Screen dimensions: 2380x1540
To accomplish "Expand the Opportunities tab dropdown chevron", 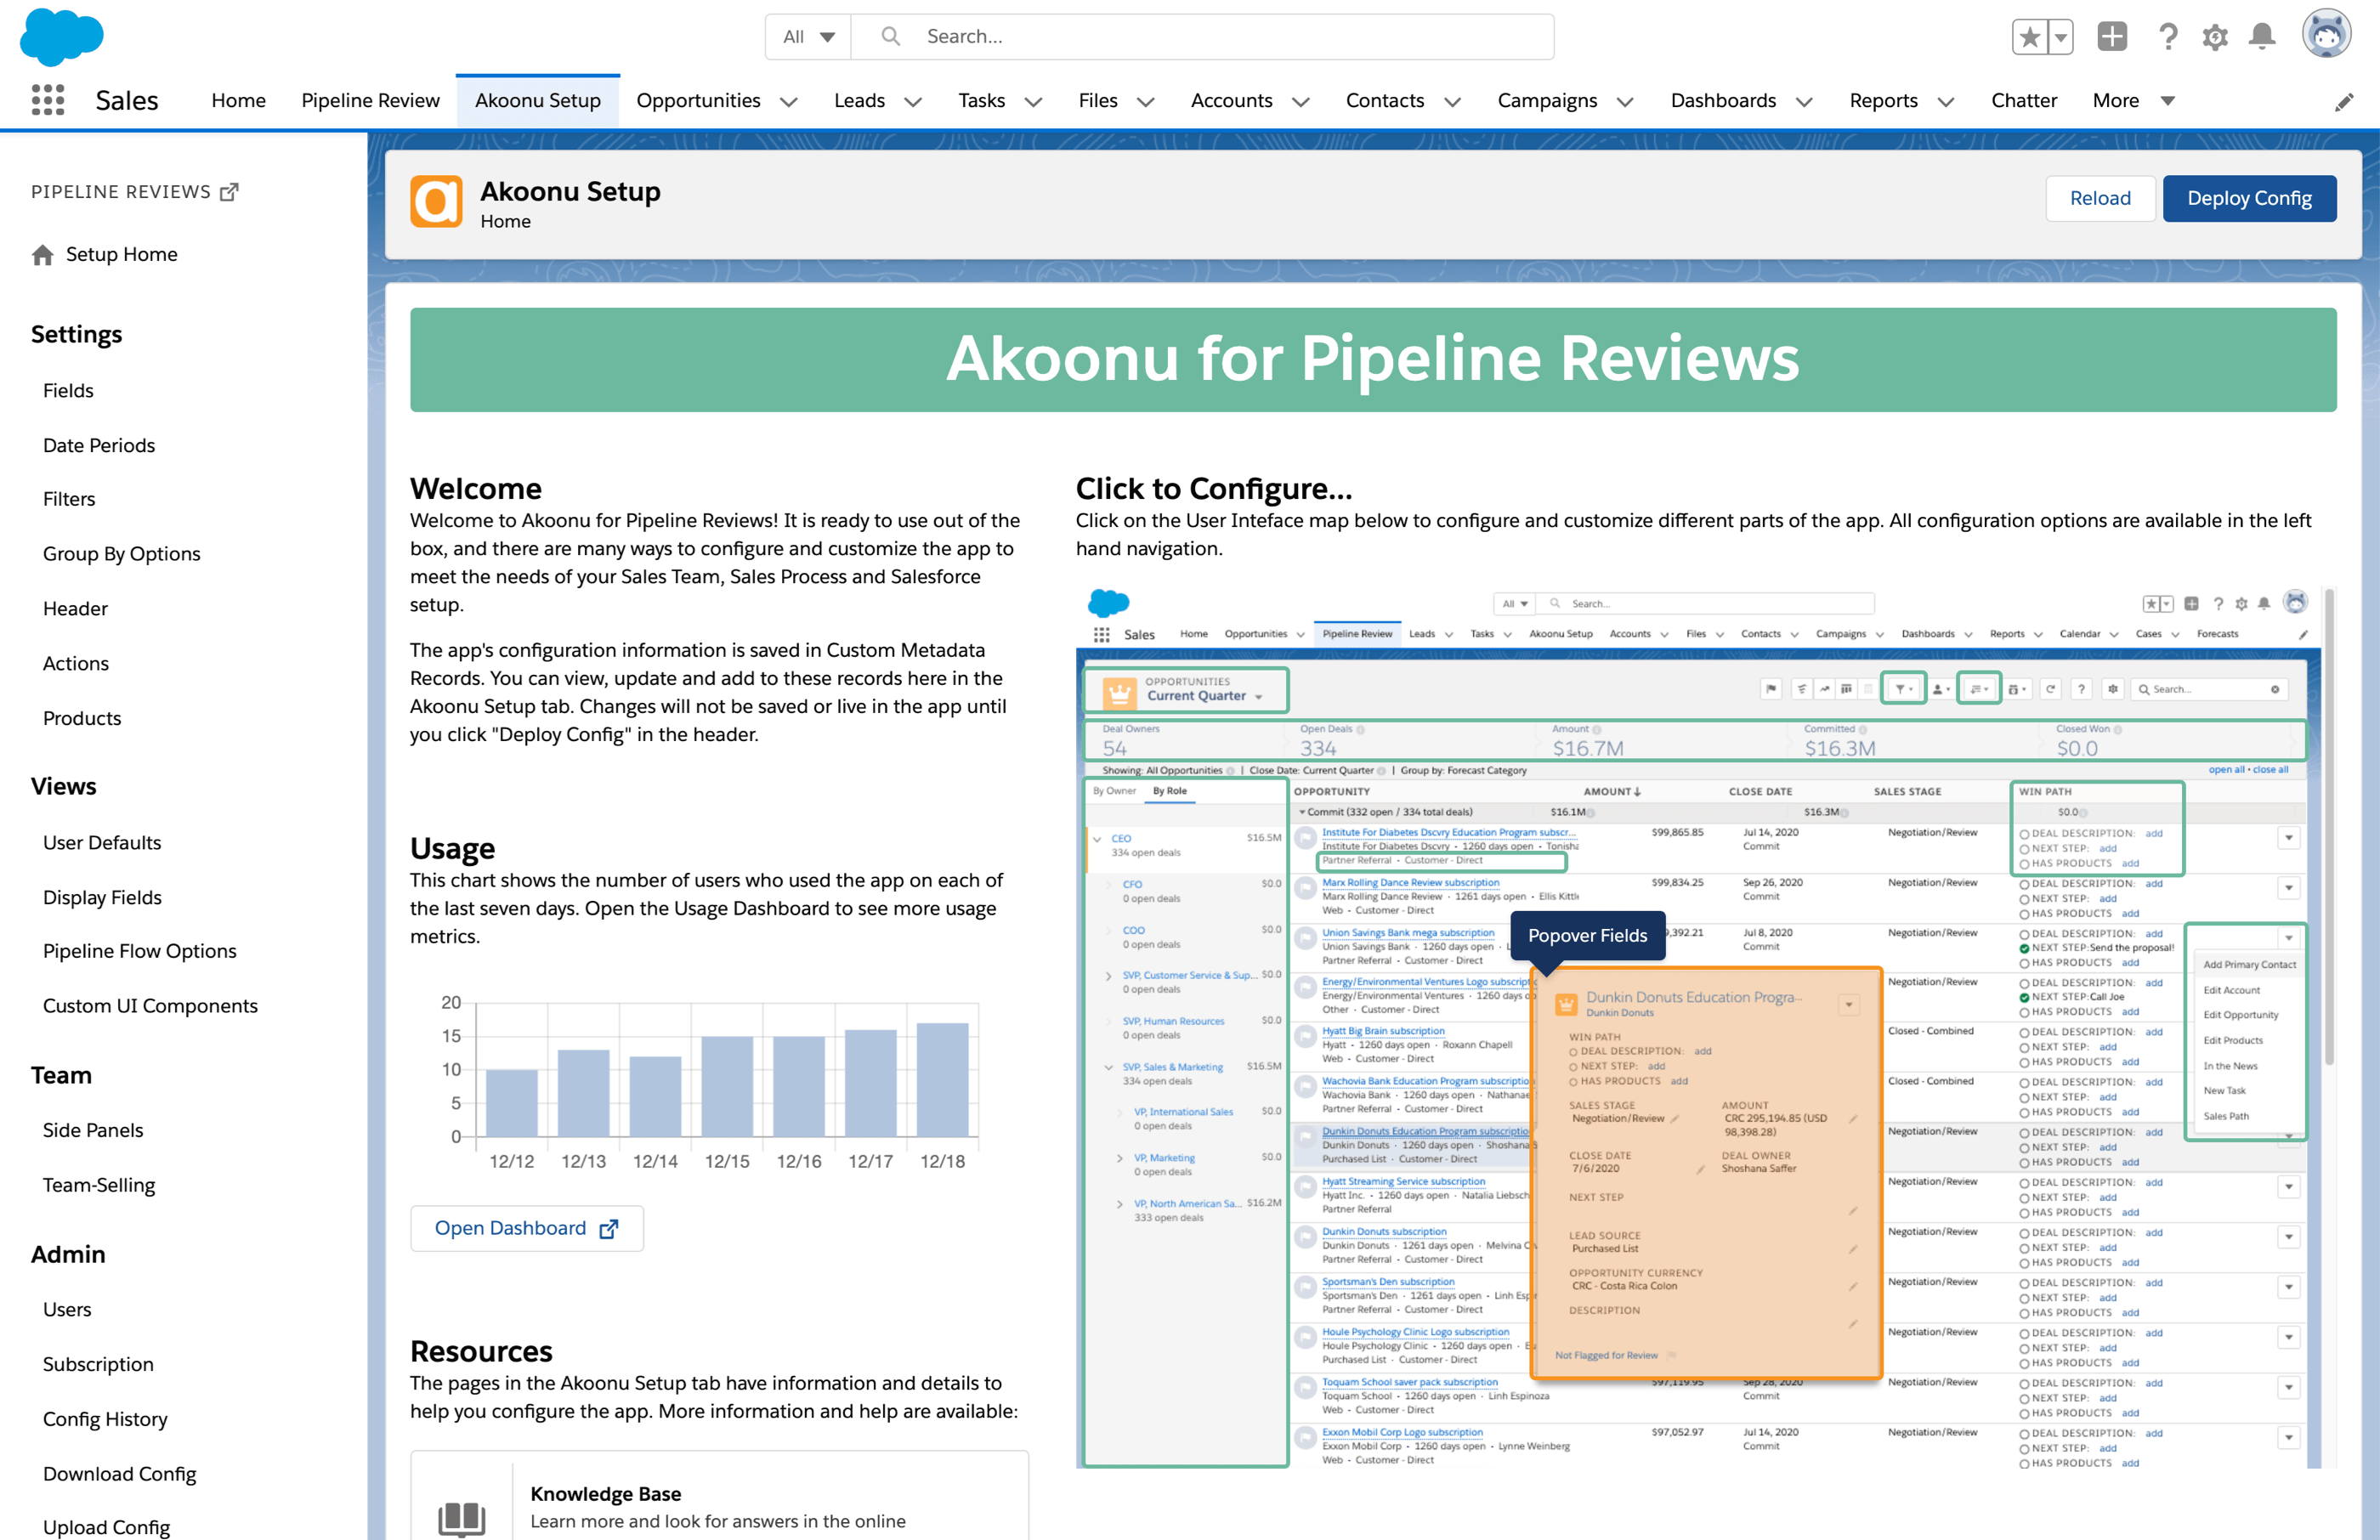I will tap(789, 102).
